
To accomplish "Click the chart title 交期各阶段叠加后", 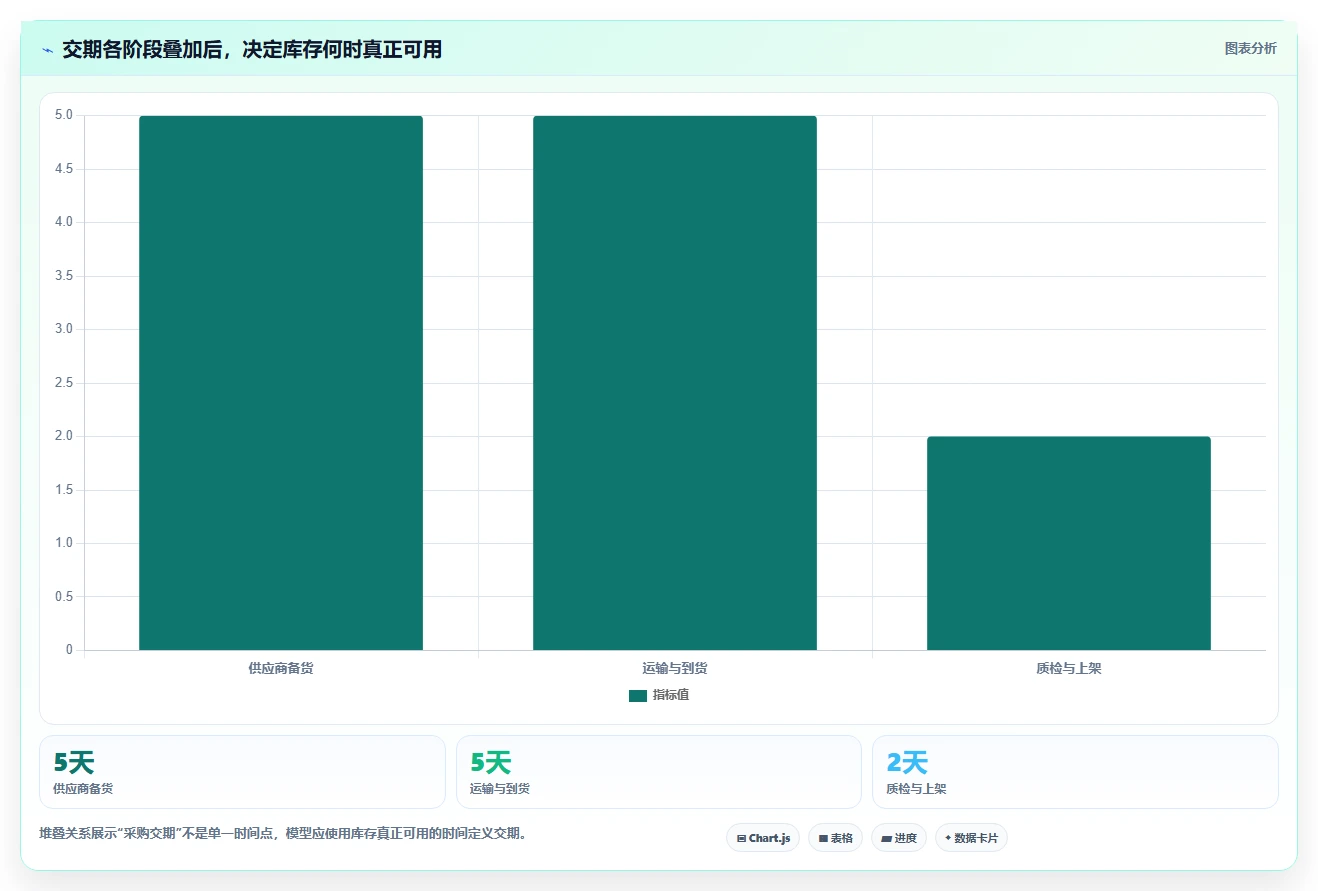I will pos(252,50).
